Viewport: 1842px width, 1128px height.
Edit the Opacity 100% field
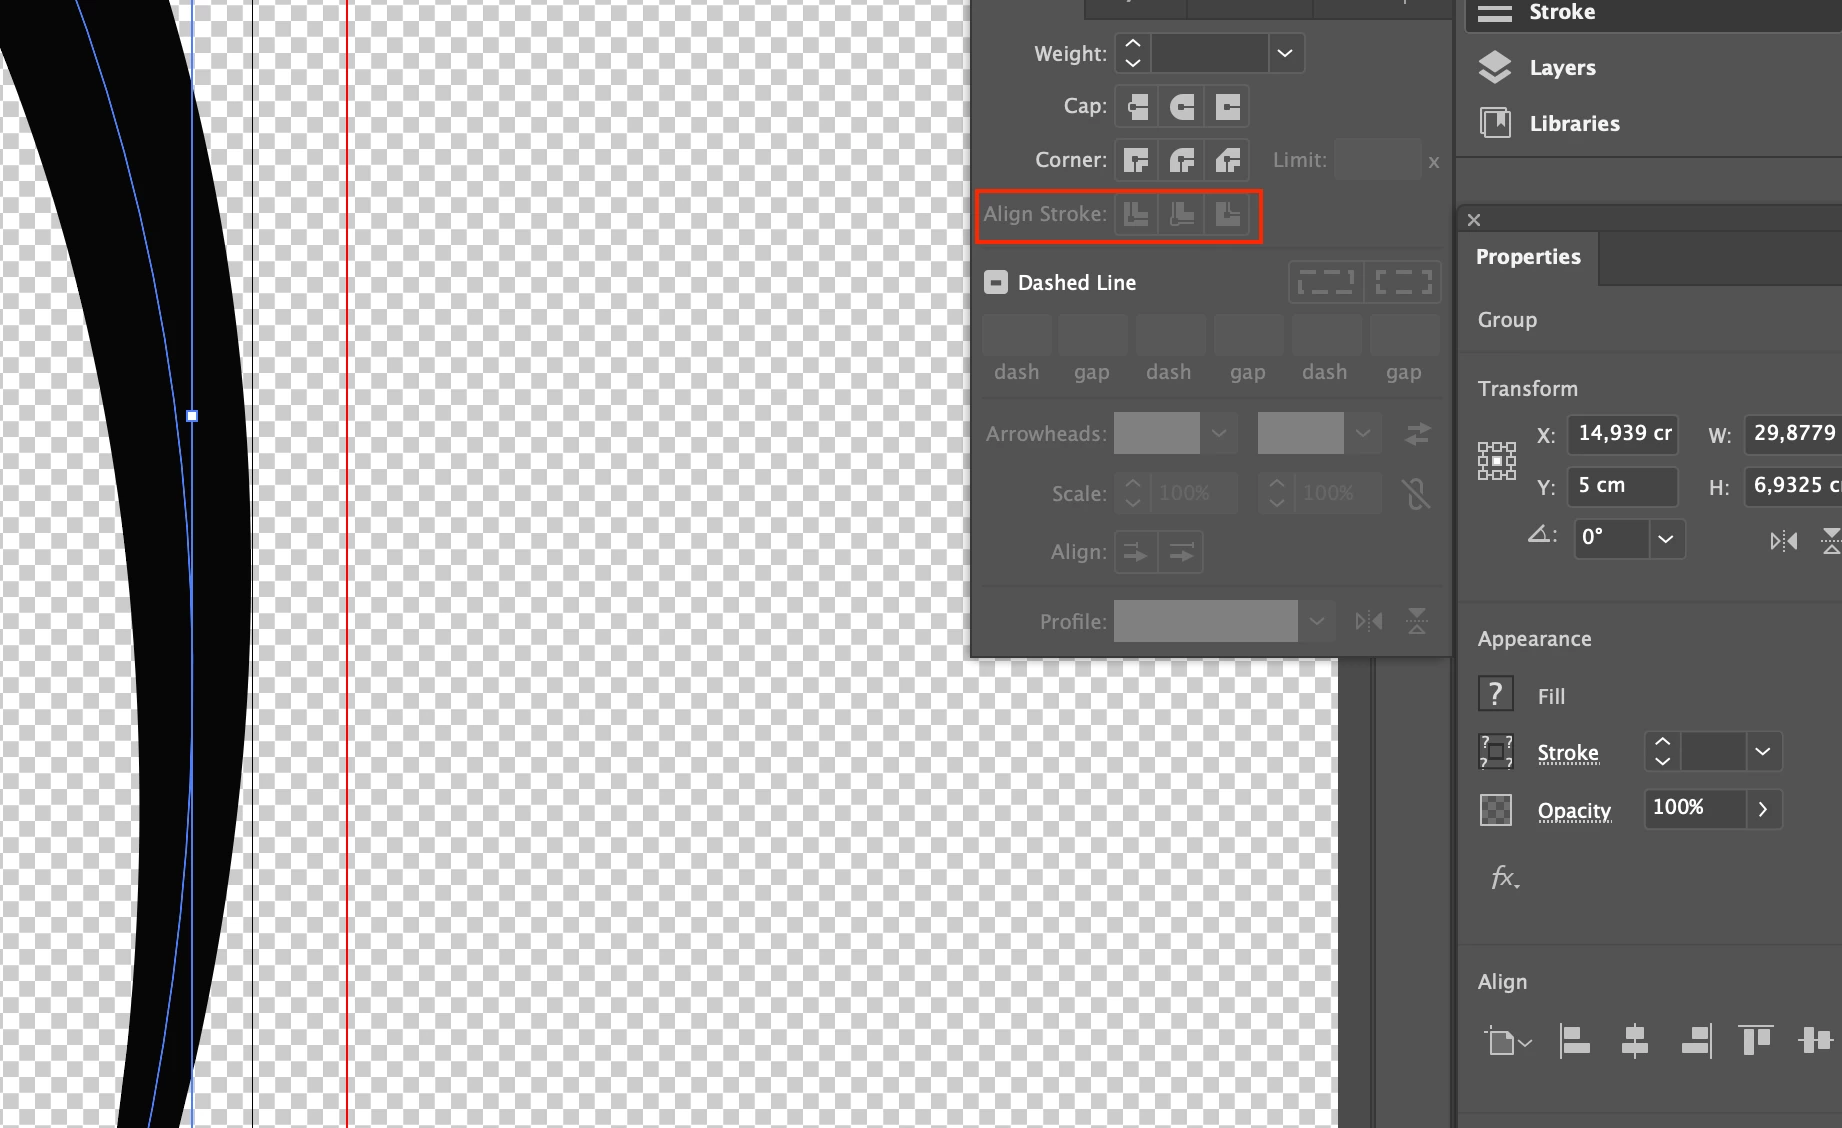click(1696, 808)
